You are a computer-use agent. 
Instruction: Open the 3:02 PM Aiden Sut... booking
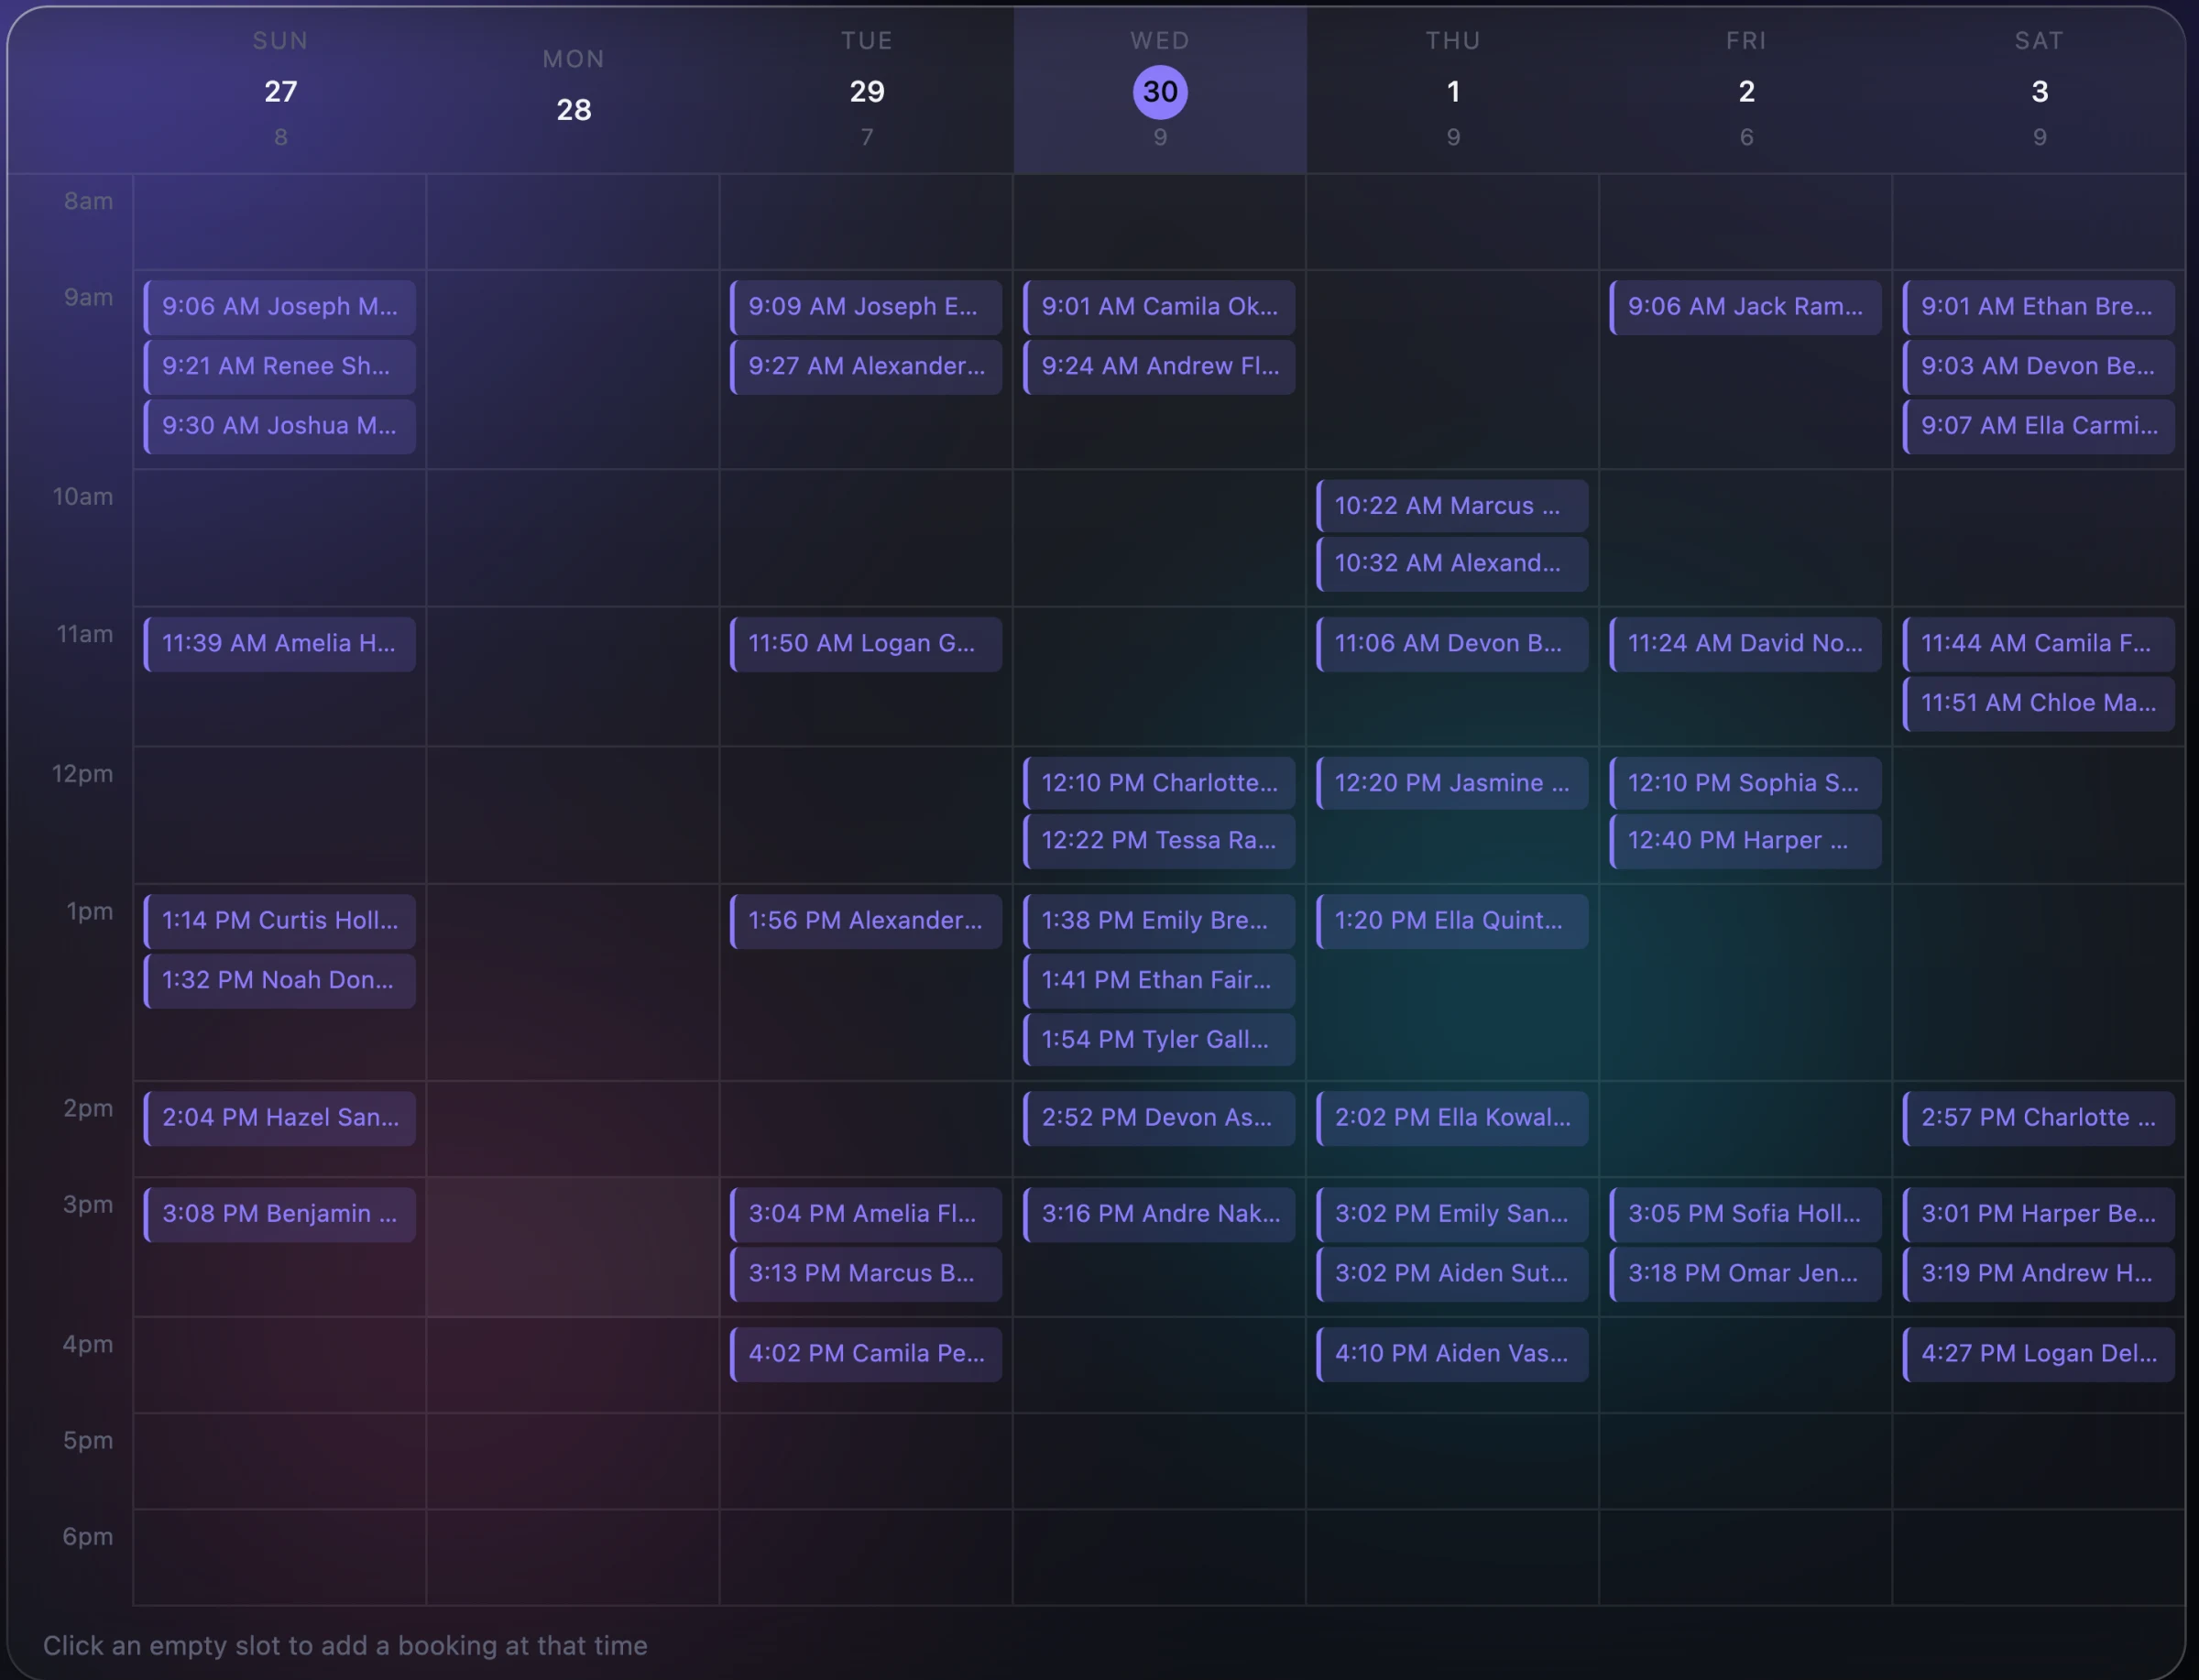1452,1274
